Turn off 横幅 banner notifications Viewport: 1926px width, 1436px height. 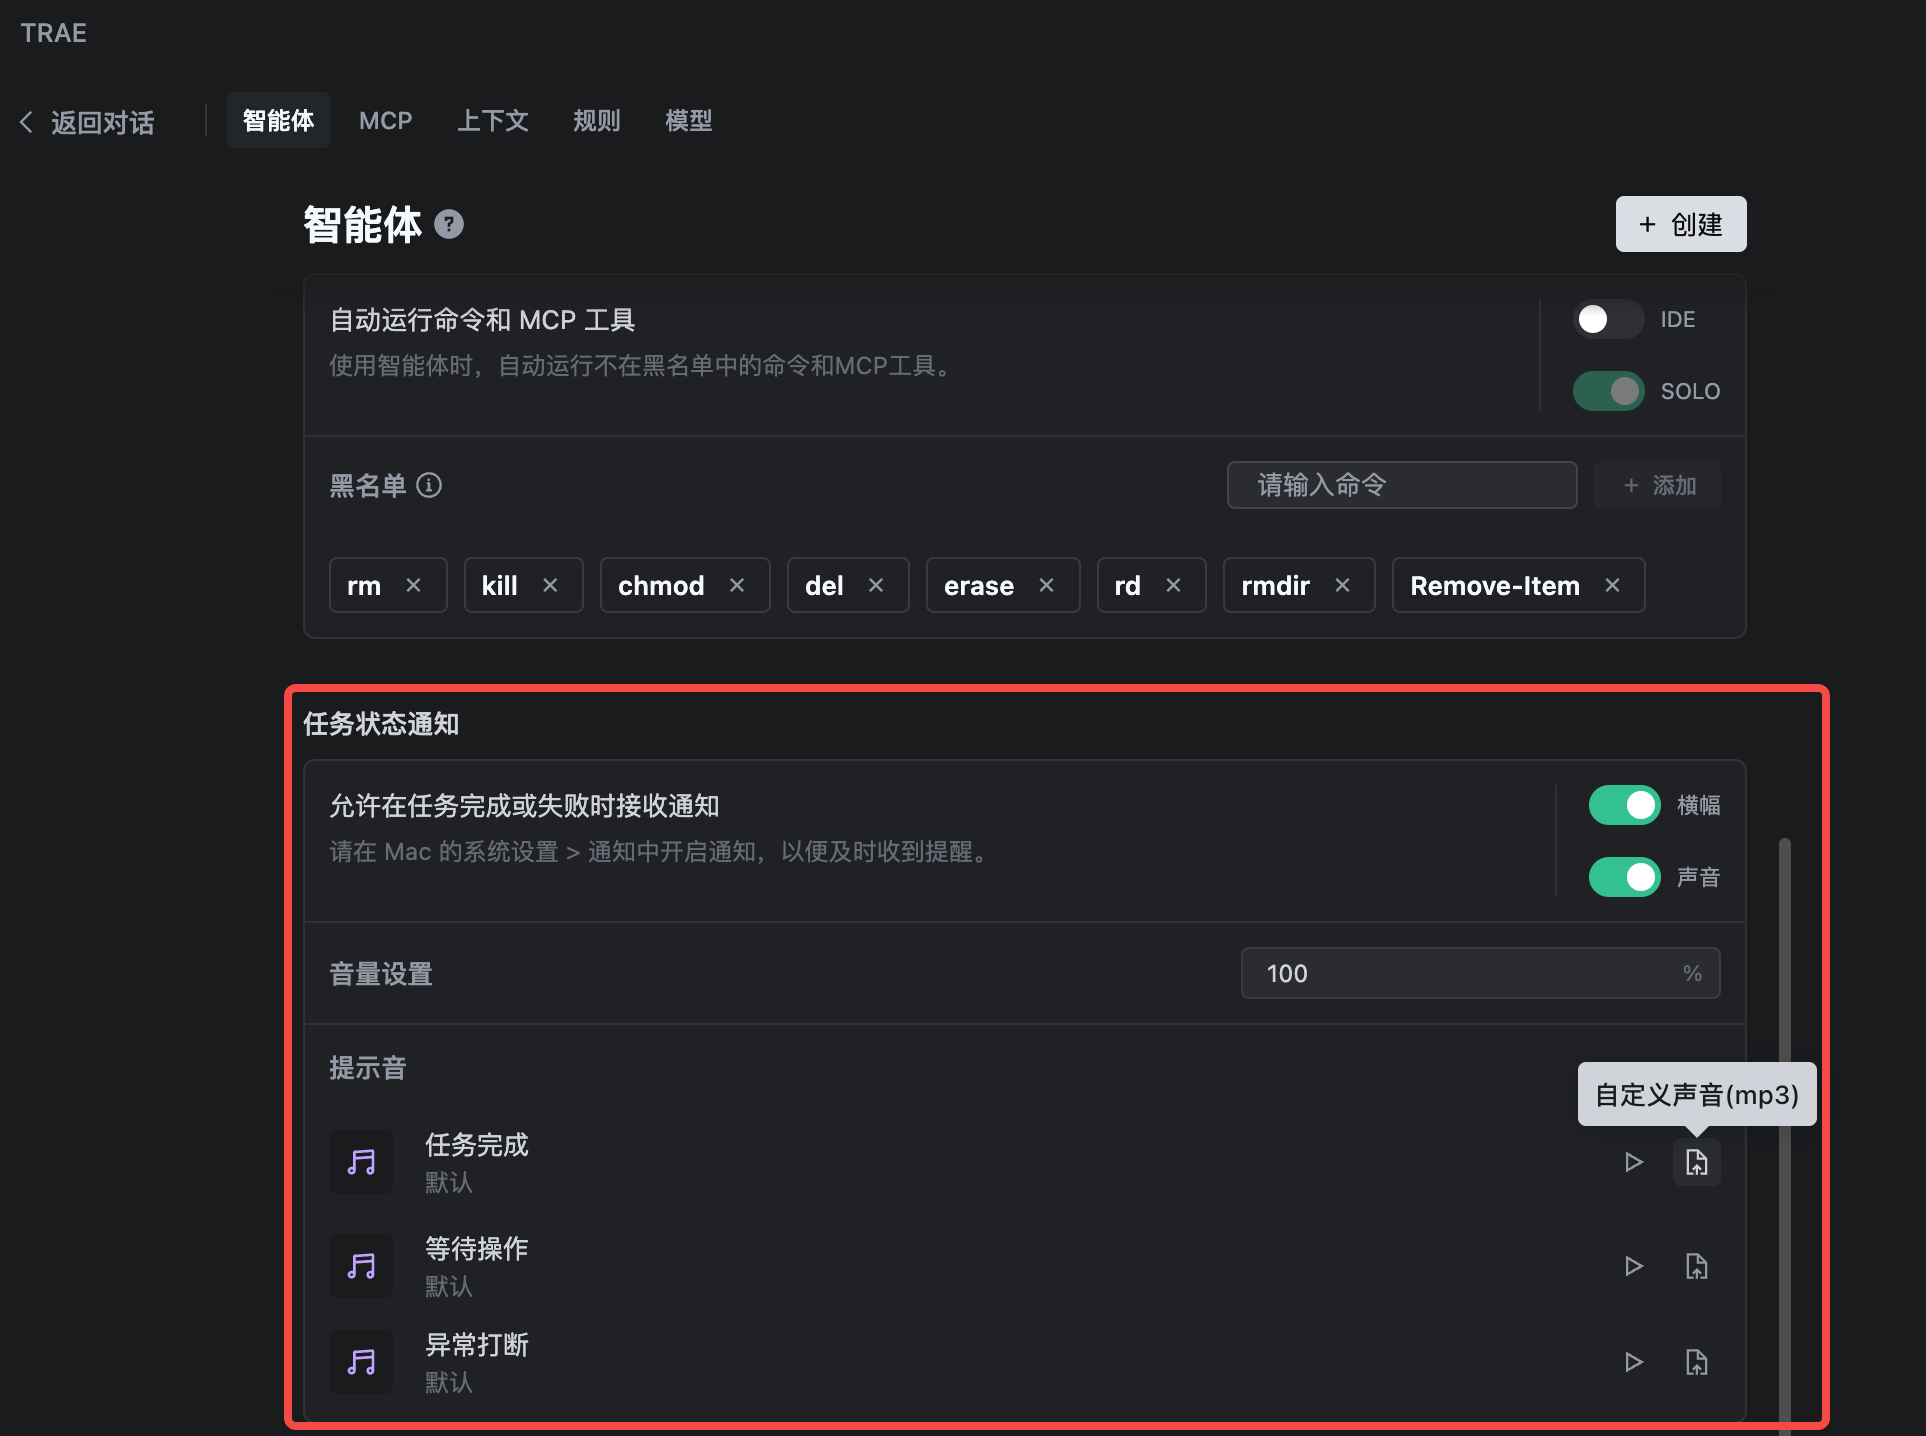click(1623, 804)
